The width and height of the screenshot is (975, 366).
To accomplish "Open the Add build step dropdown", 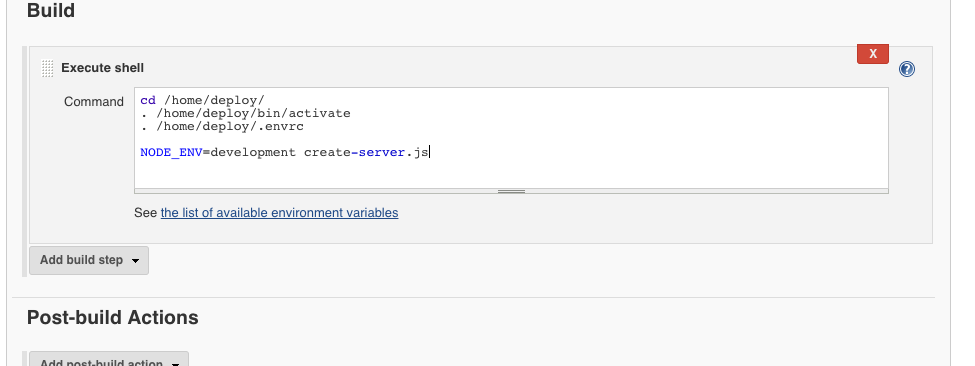I will click(89, 260).
